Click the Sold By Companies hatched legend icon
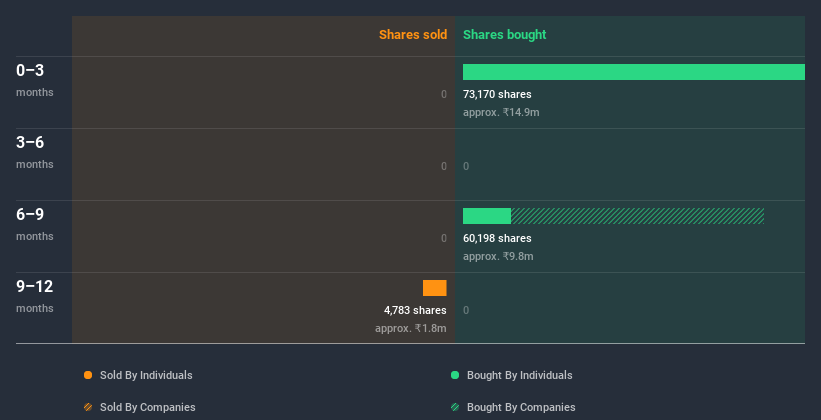The image size is (821, 420). click(88, 407)
